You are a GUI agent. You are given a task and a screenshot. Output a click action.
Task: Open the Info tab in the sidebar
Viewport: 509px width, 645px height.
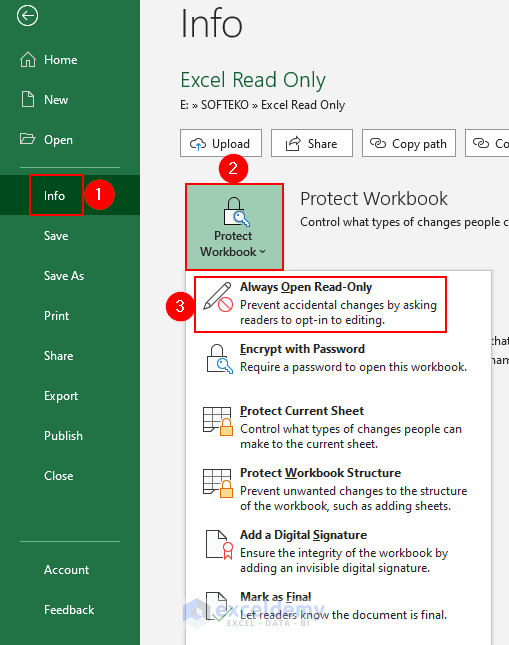pos(70,195)
